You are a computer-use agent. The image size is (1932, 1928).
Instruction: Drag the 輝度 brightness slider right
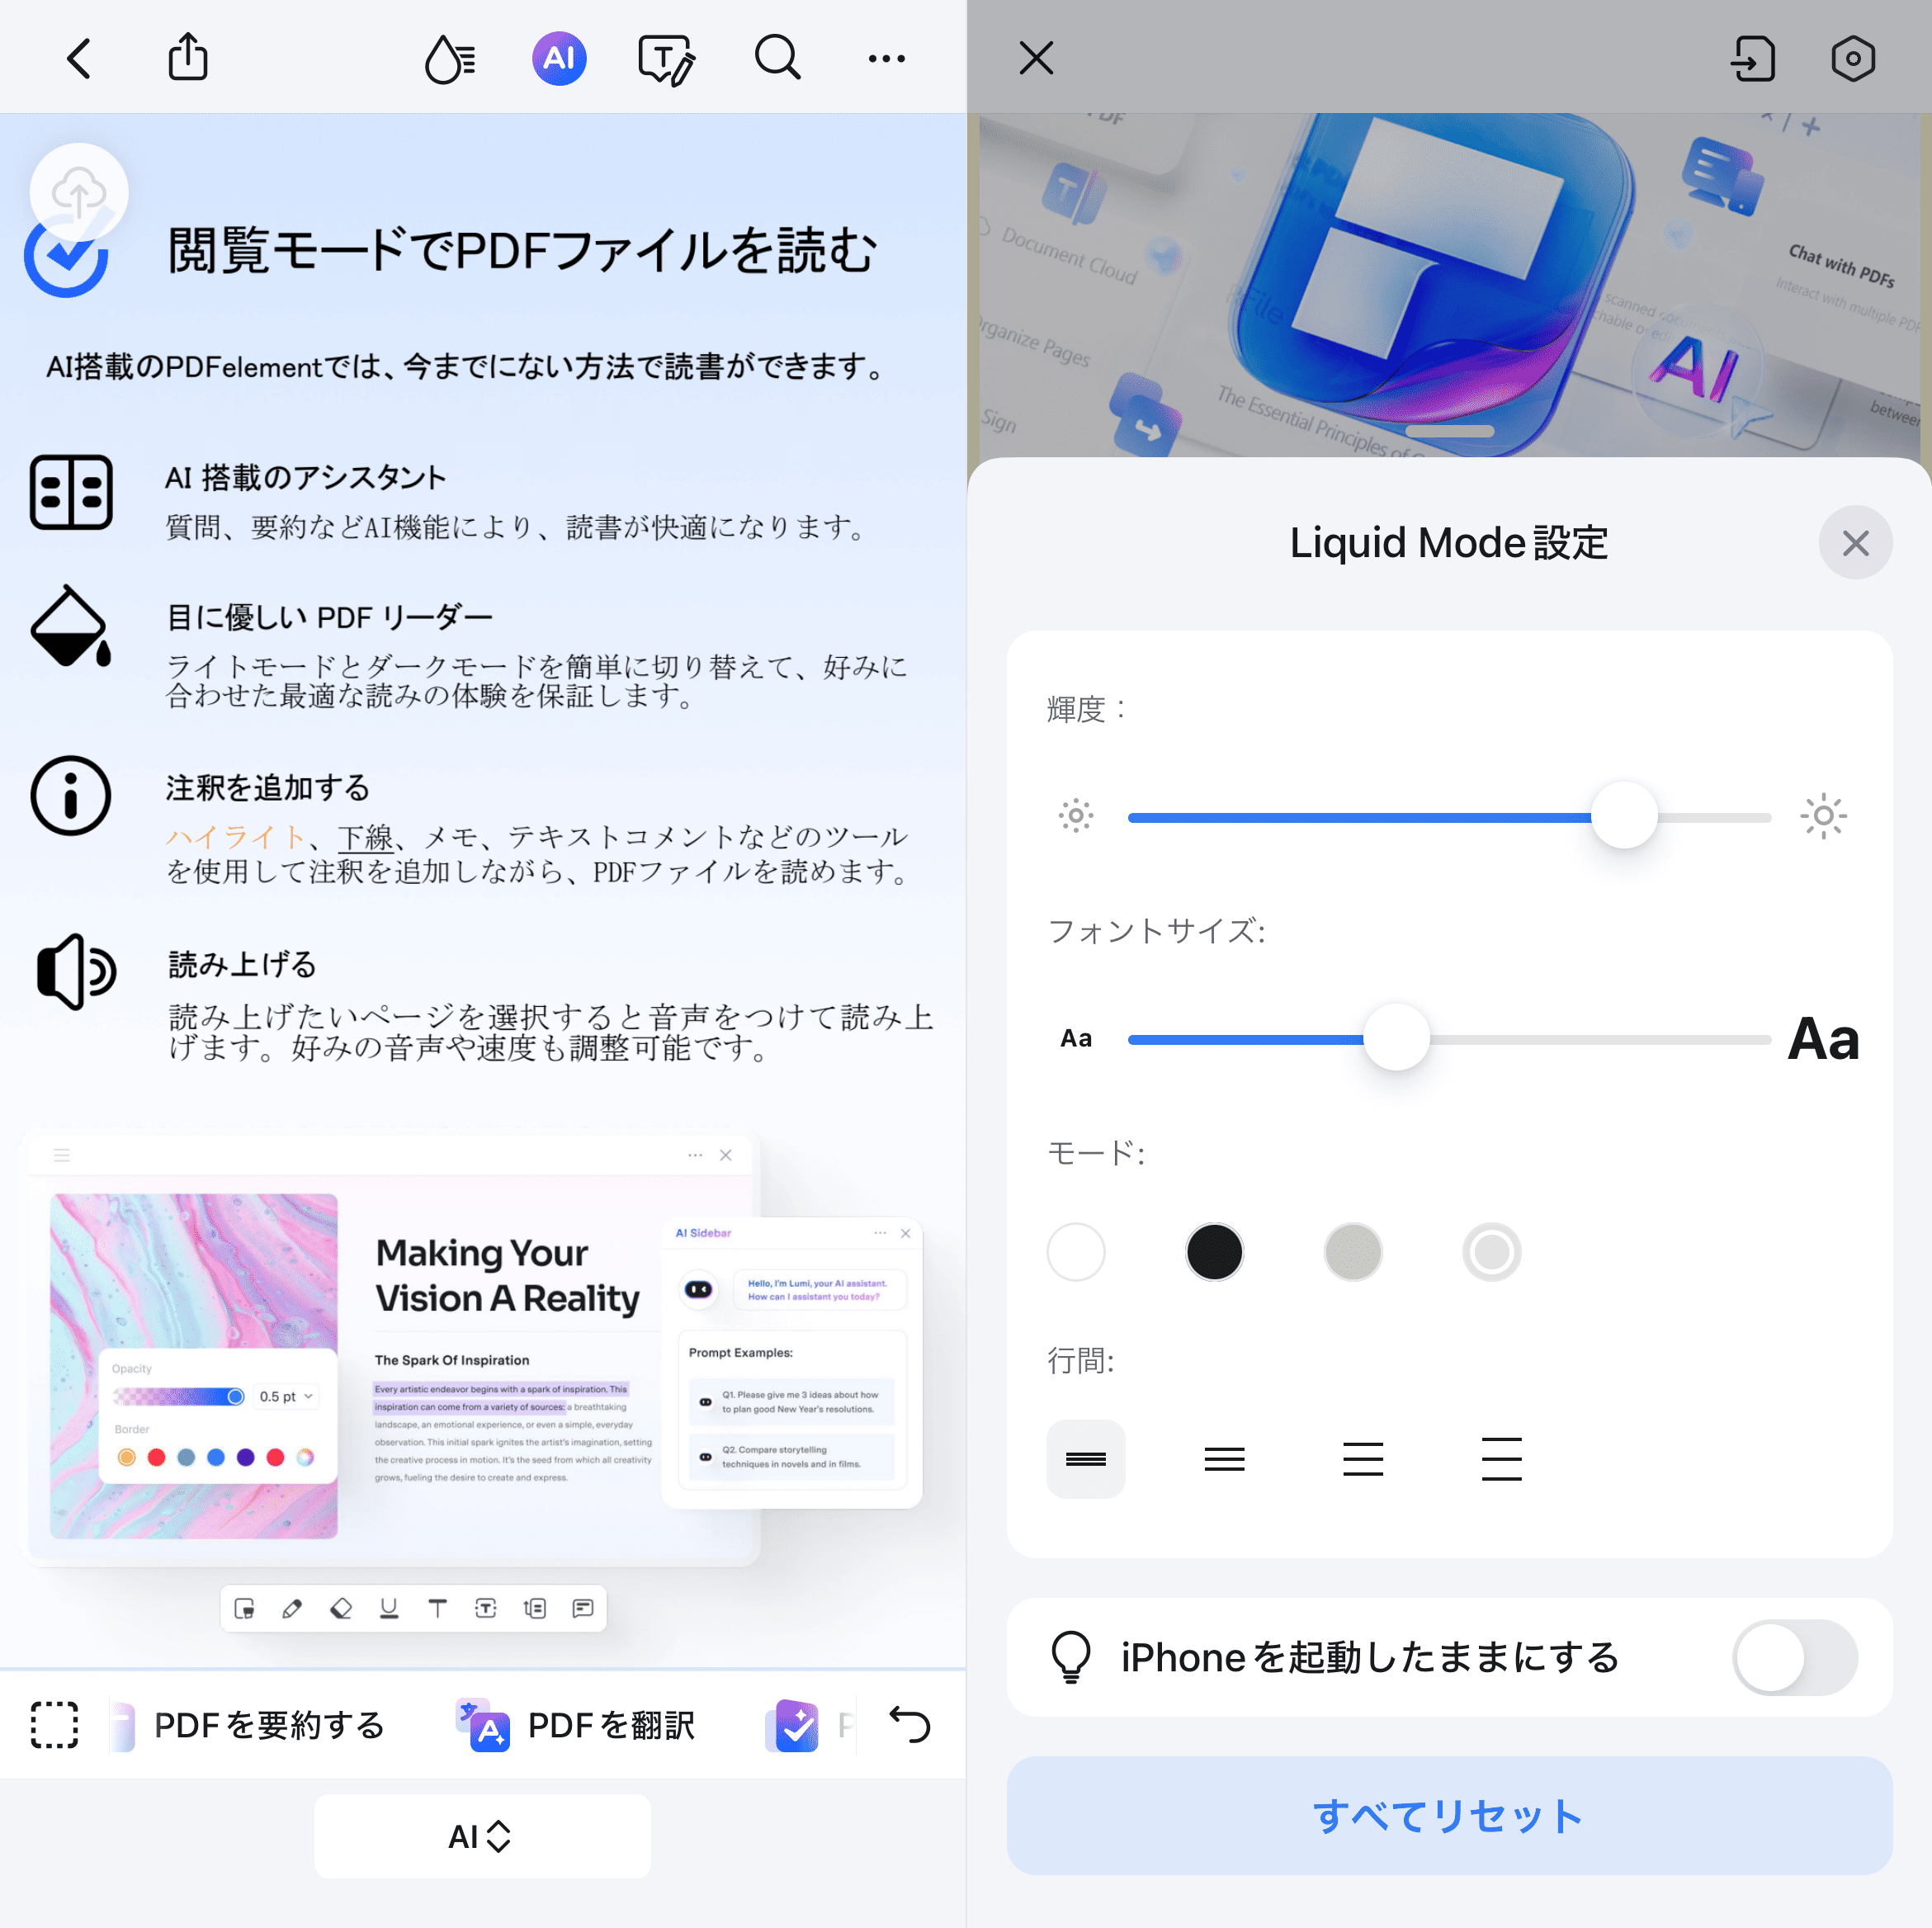pyautogui.click(x=1623, y=814)
